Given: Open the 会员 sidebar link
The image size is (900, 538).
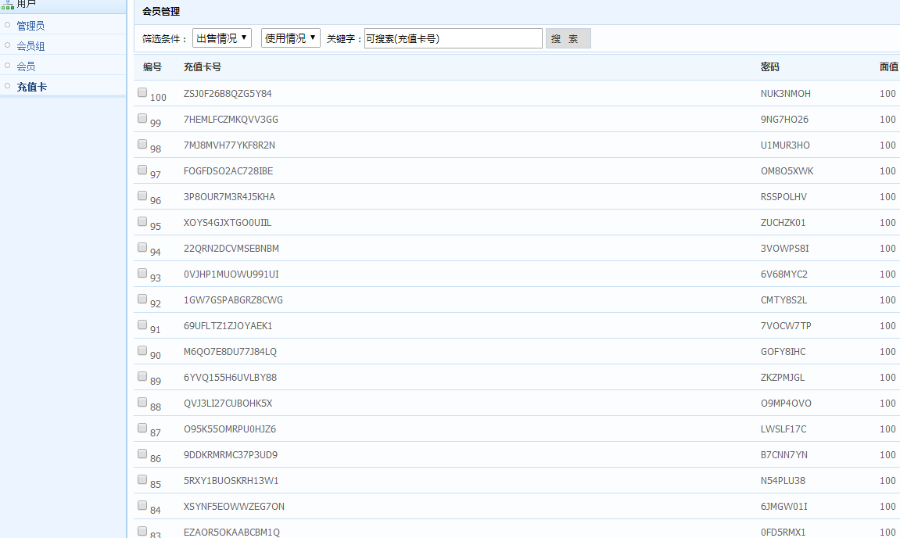Looking at the screenshot, I should click(26, 66).
